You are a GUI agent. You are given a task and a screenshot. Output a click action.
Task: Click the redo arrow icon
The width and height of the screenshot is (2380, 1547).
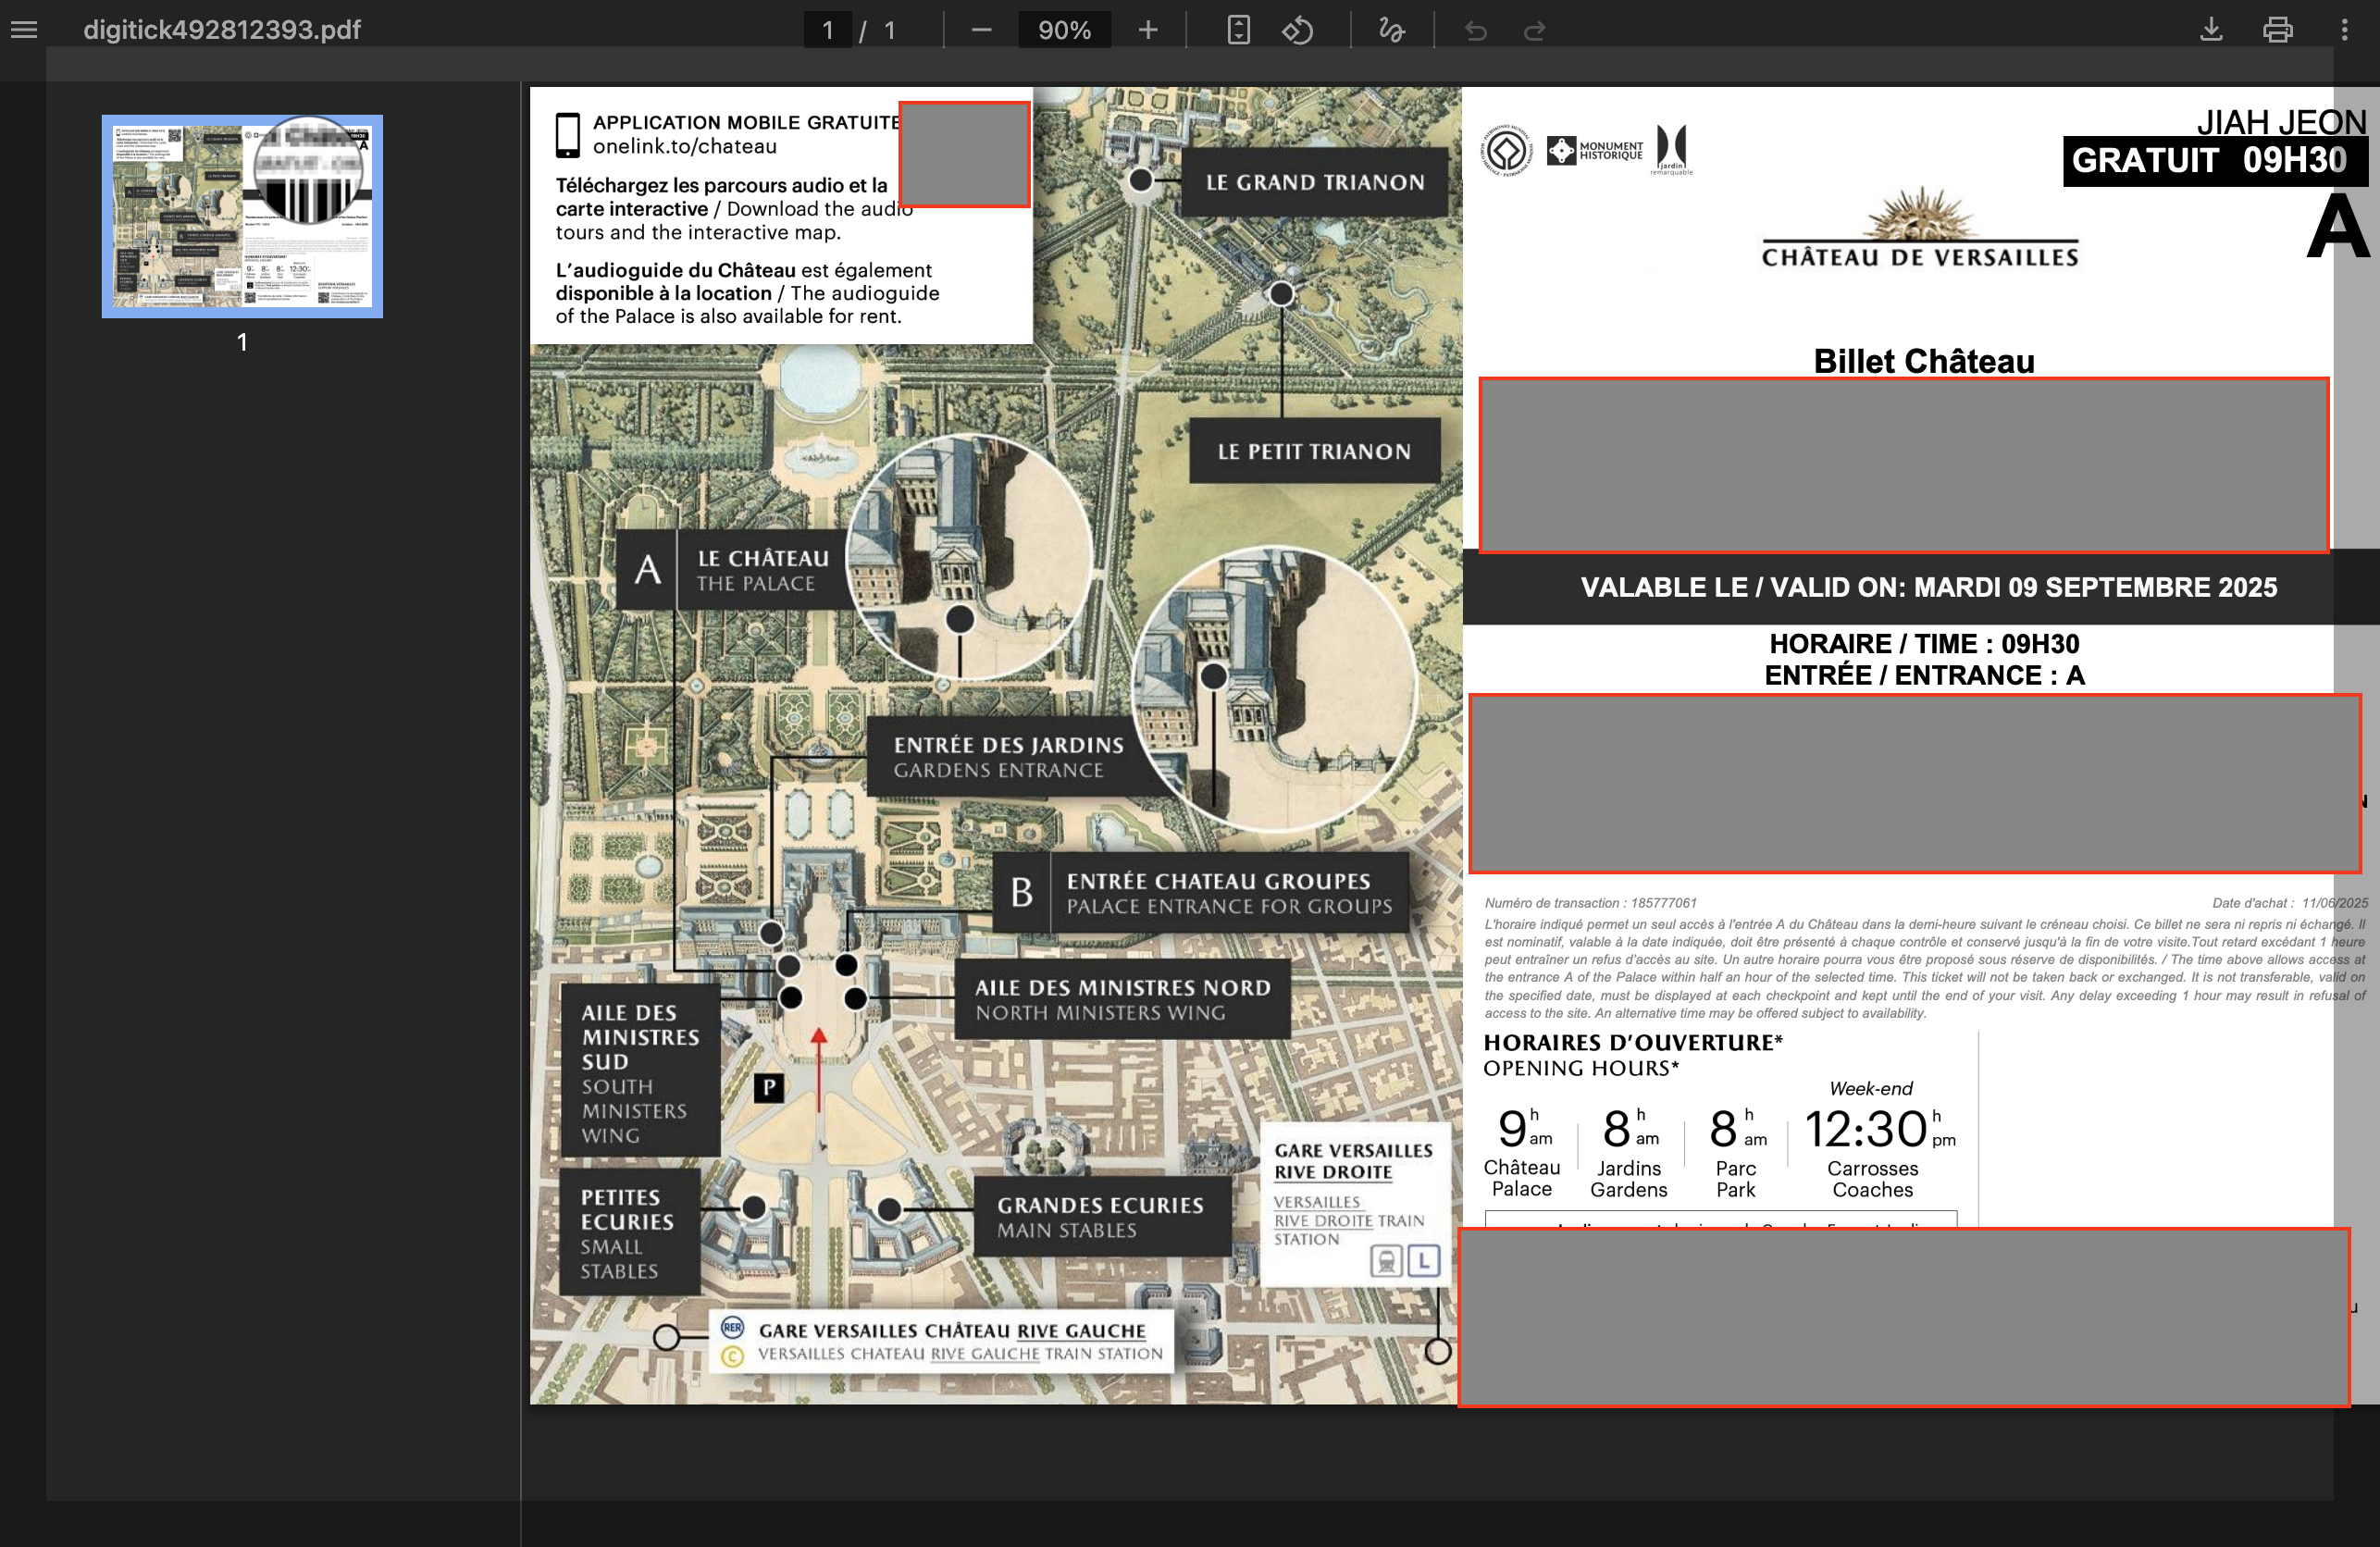tap(1534, 31)
